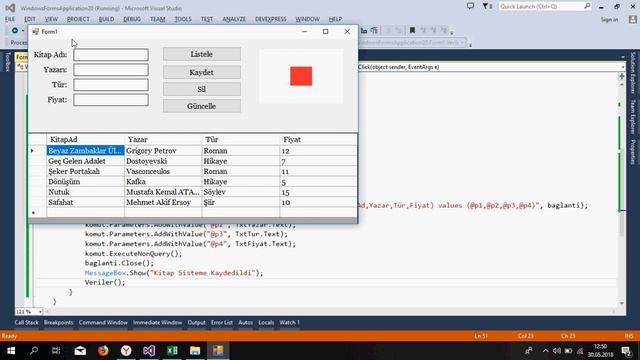Image resolution: width=640 pixels, height=360 pixels.
Task: Open the notifications filter flag icon
Action: click(487, 6)
